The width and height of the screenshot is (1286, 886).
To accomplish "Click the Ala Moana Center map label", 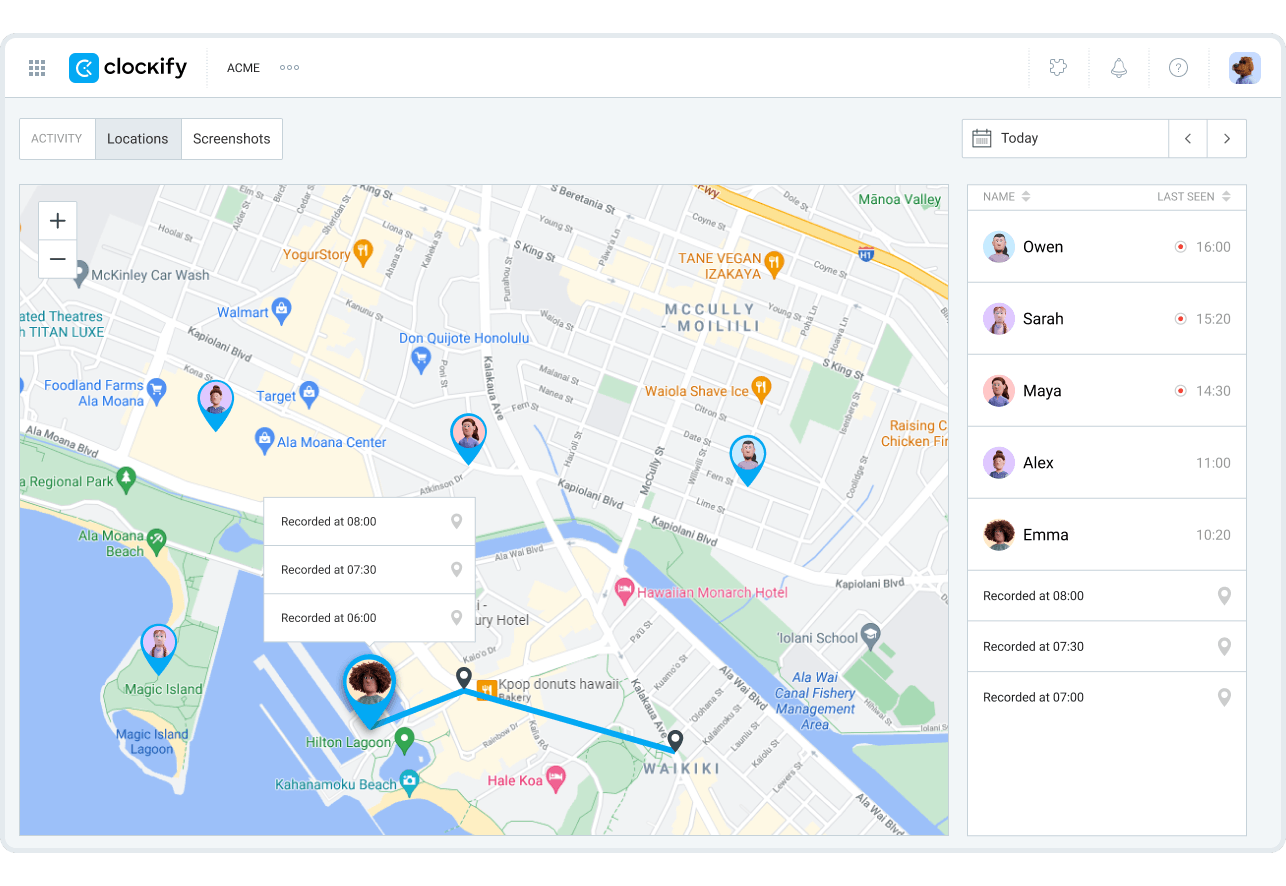I will [x=332, y=442].
